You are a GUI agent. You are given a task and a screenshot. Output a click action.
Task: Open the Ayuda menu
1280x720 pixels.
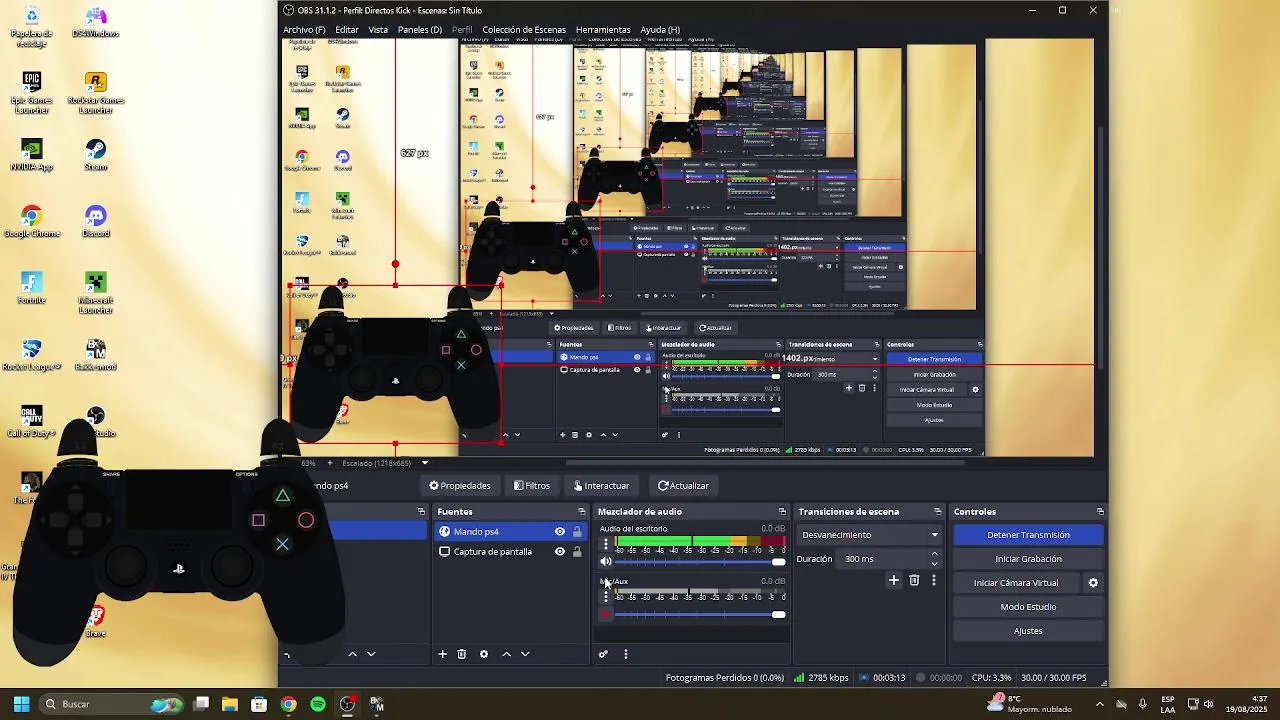point(660,30)
